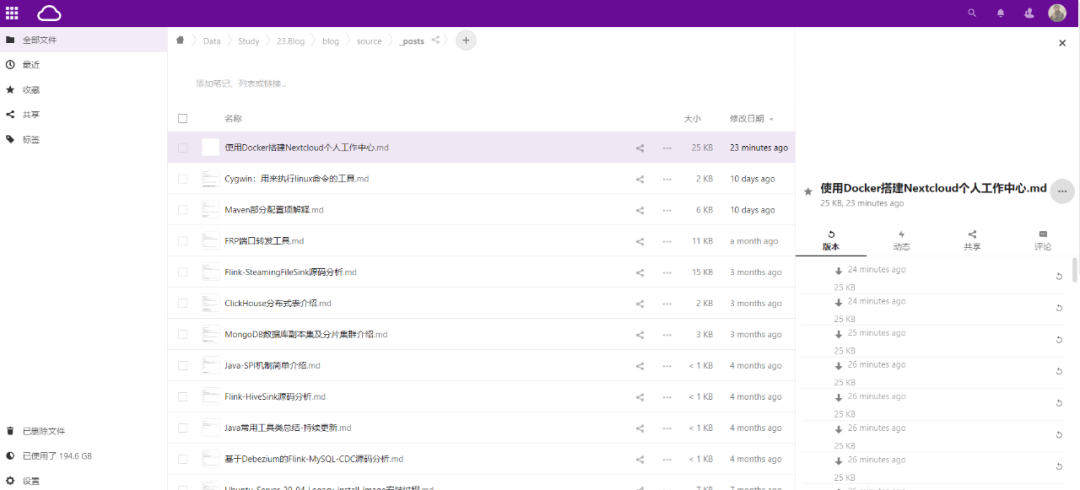Open 共享 in the left sidebar
Screen dimensions: 1080x490
(83, 114)
